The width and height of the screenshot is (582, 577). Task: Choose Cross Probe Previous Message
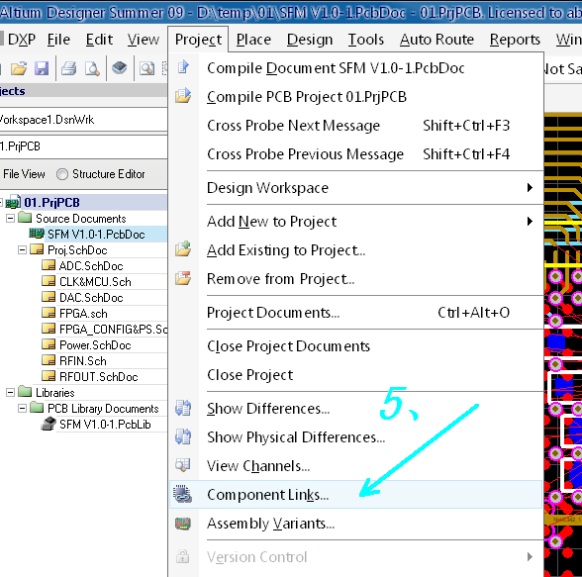tap(357, 154)
